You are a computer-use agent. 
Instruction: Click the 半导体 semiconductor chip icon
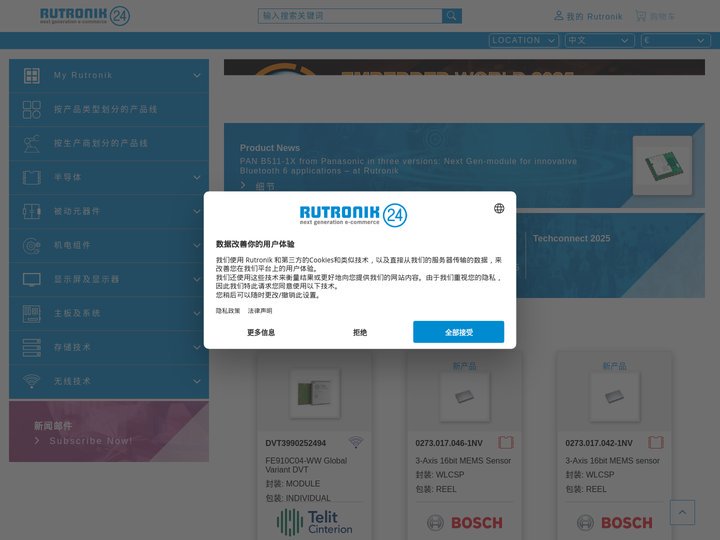[32, 177]
